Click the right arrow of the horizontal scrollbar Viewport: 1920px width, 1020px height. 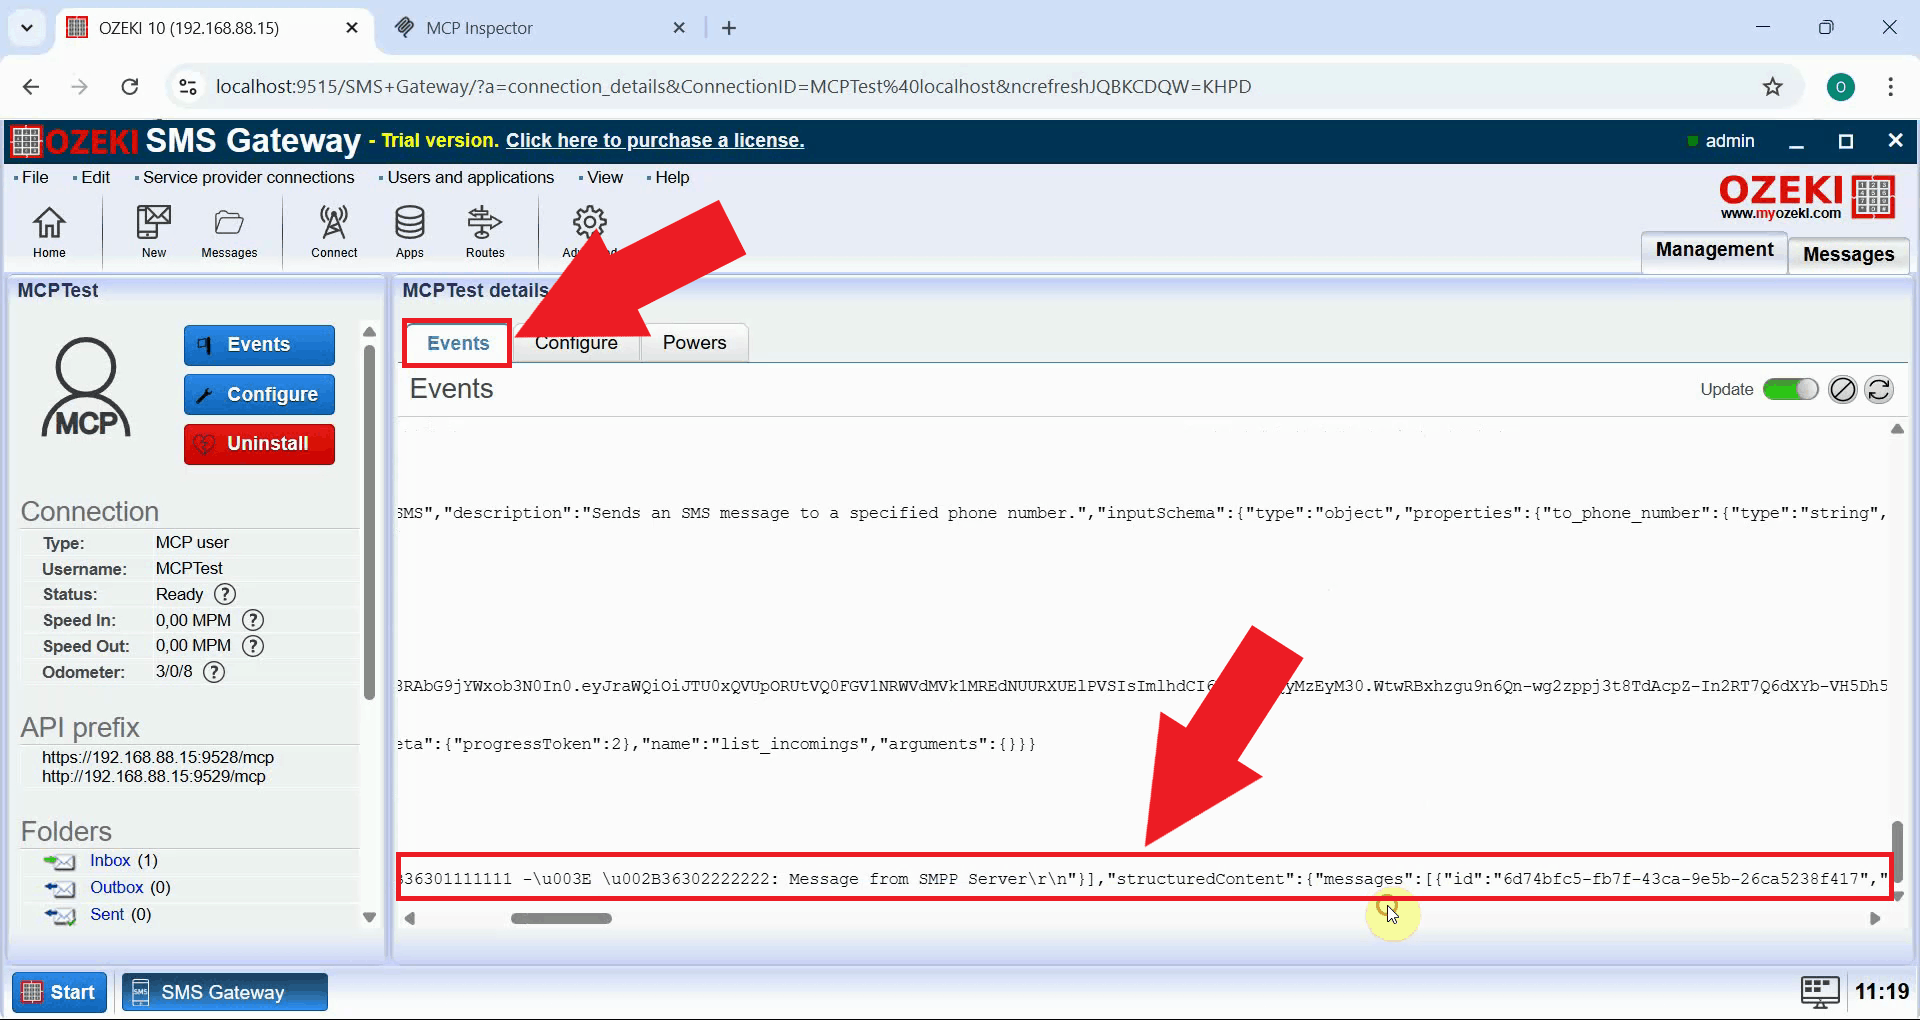(1876, 918)
